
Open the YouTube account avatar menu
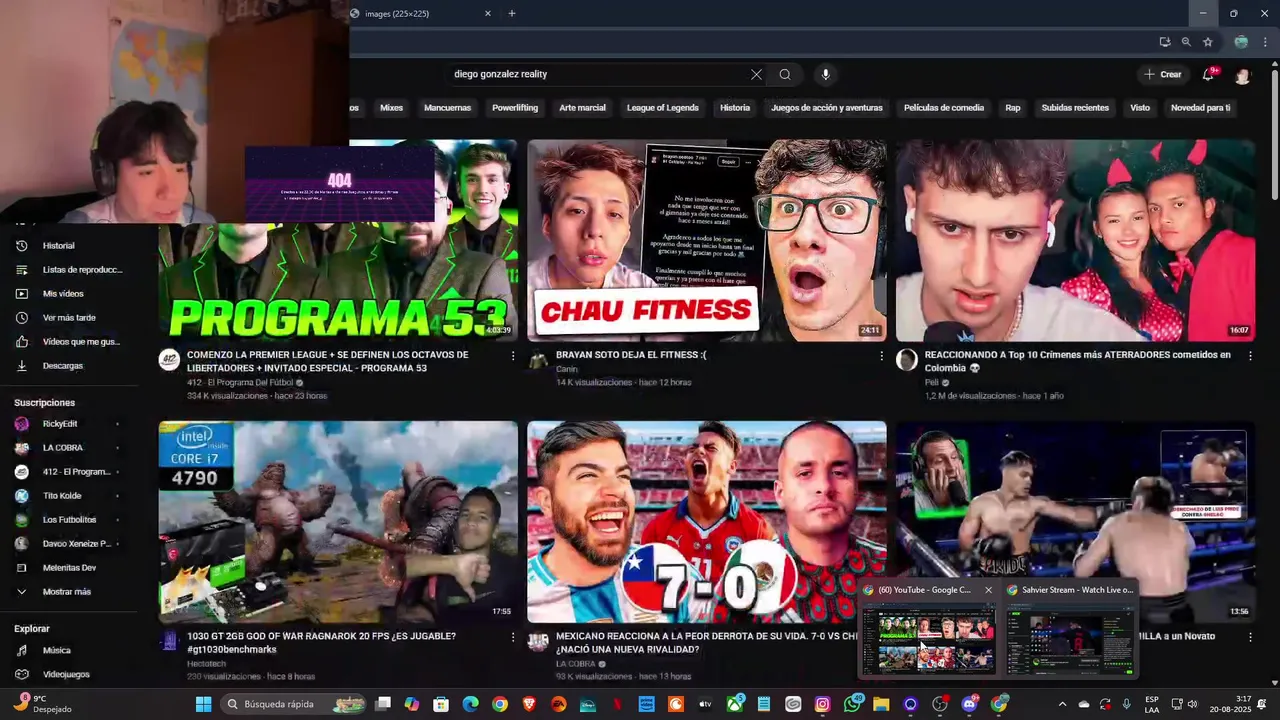1242,75
